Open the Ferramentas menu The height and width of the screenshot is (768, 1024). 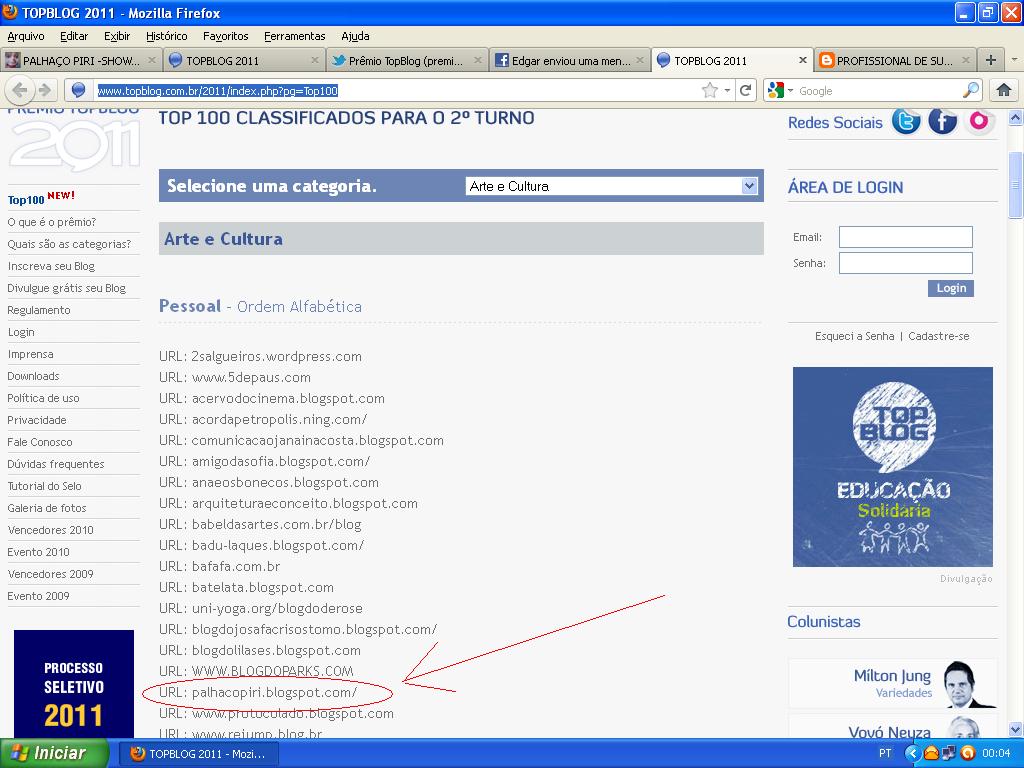tap(295, 36)
